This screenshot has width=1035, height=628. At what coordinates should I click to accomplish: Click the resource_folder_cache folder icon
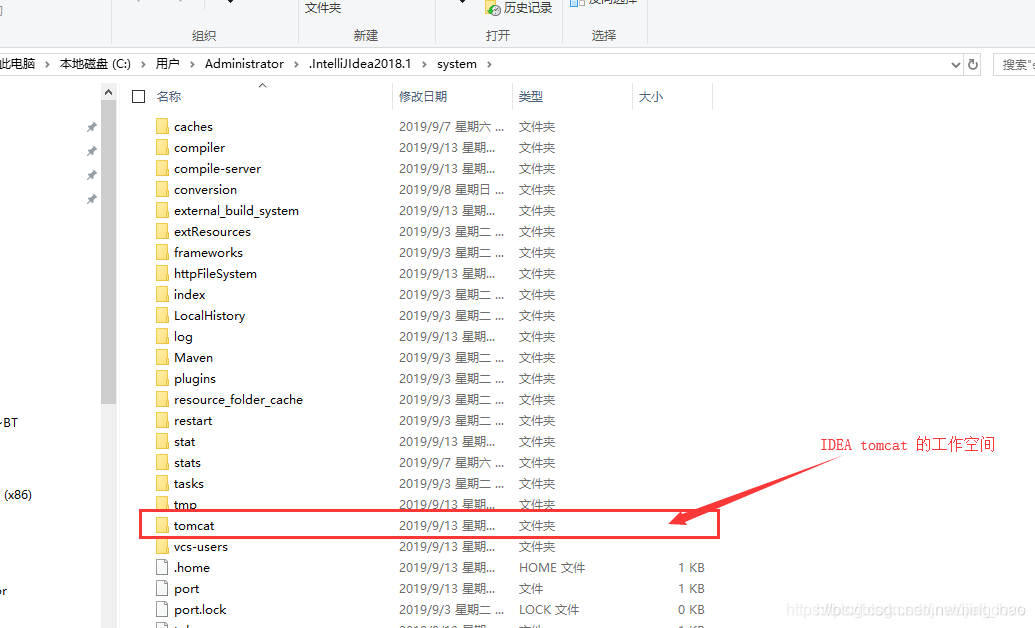(x=162, y=400)
